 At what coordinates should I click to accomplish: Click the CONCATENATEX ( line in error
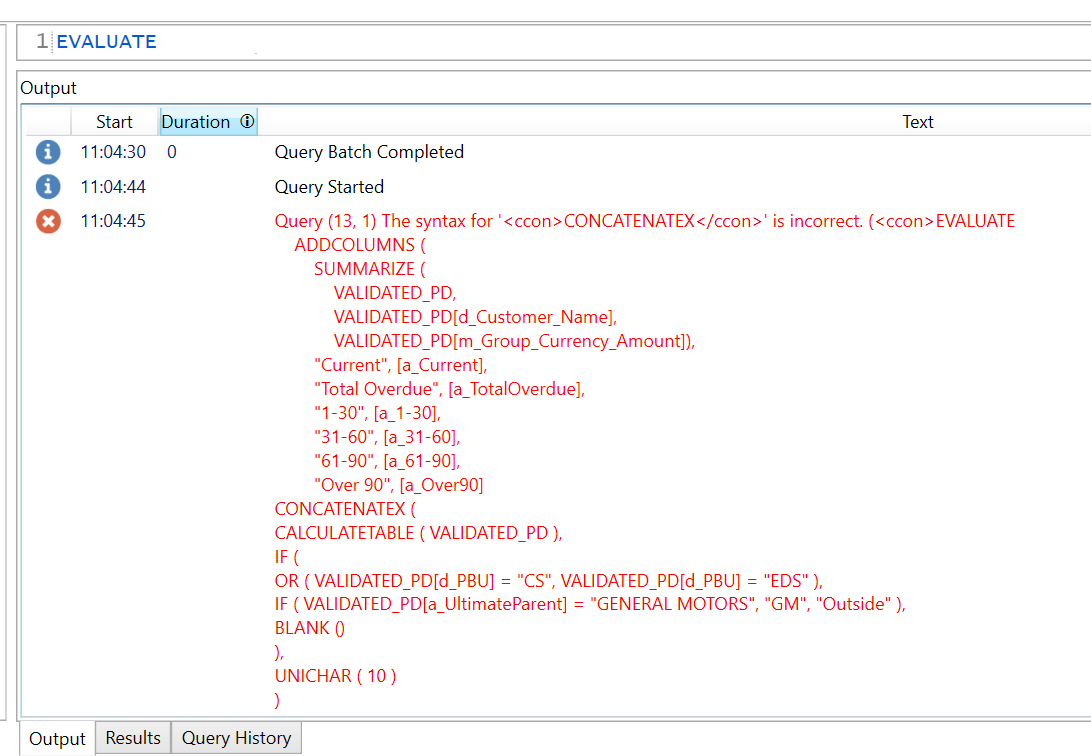pos(345,509)
